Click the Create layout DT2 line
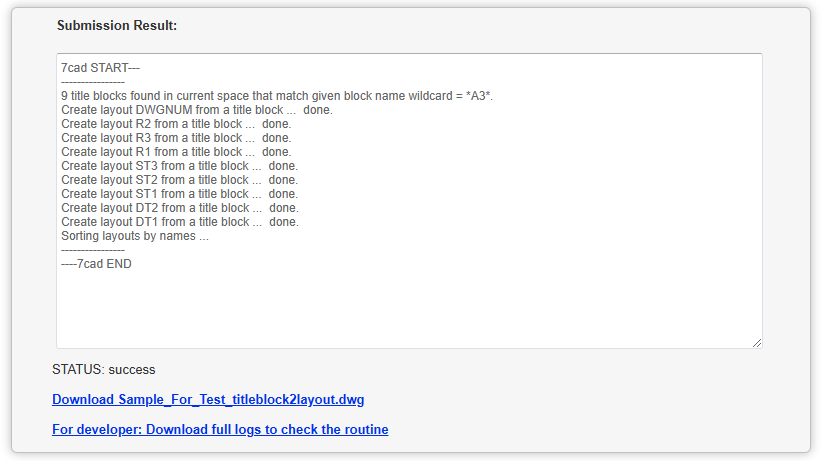The width and height of the screenshot is (822, 461). 179,208
